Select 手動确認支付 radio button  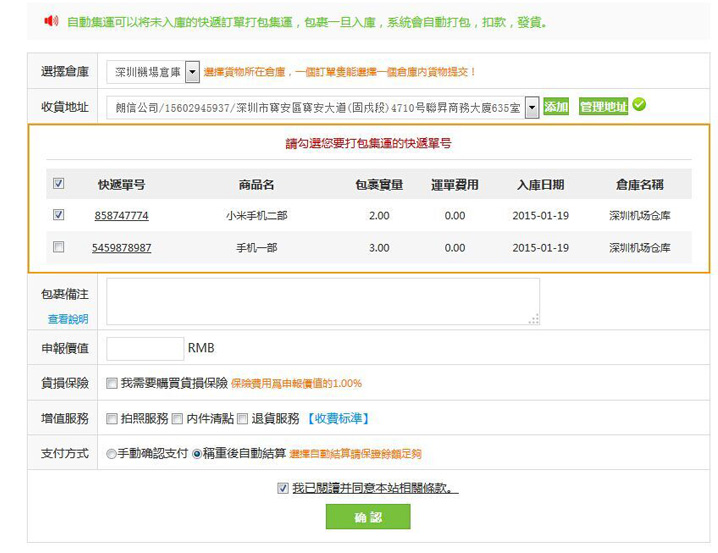(x=111, y=454)
